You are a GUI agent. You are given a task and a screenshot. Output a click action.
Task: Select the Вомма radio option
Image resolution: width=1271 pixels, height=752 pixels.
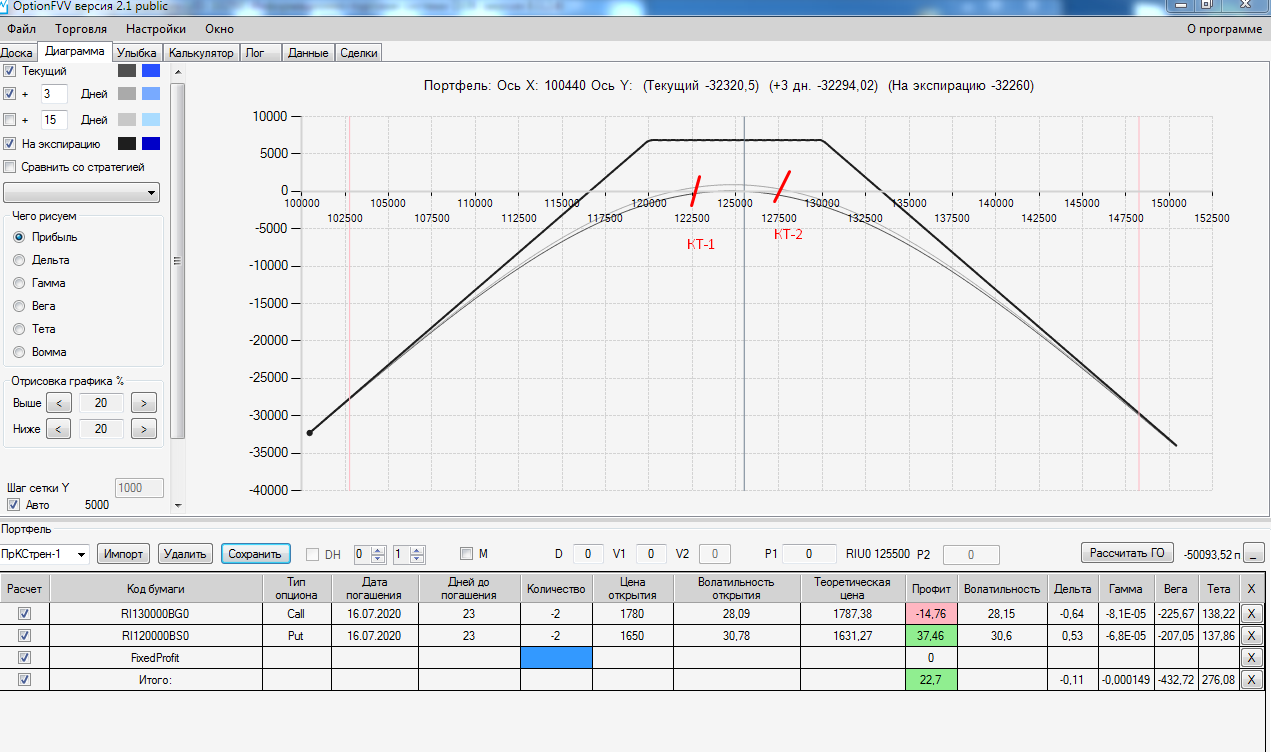19,352
